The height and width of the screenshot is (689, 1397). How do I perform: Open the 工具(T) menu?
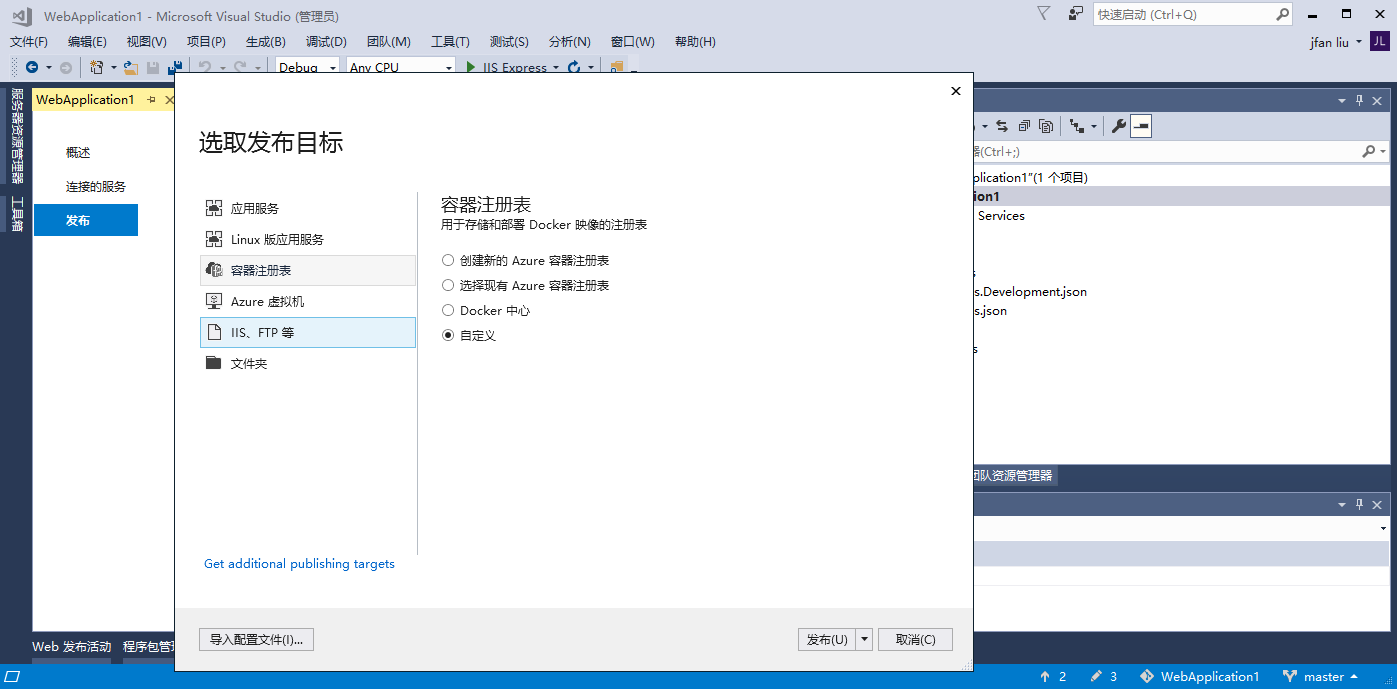(x=450, y=42)
